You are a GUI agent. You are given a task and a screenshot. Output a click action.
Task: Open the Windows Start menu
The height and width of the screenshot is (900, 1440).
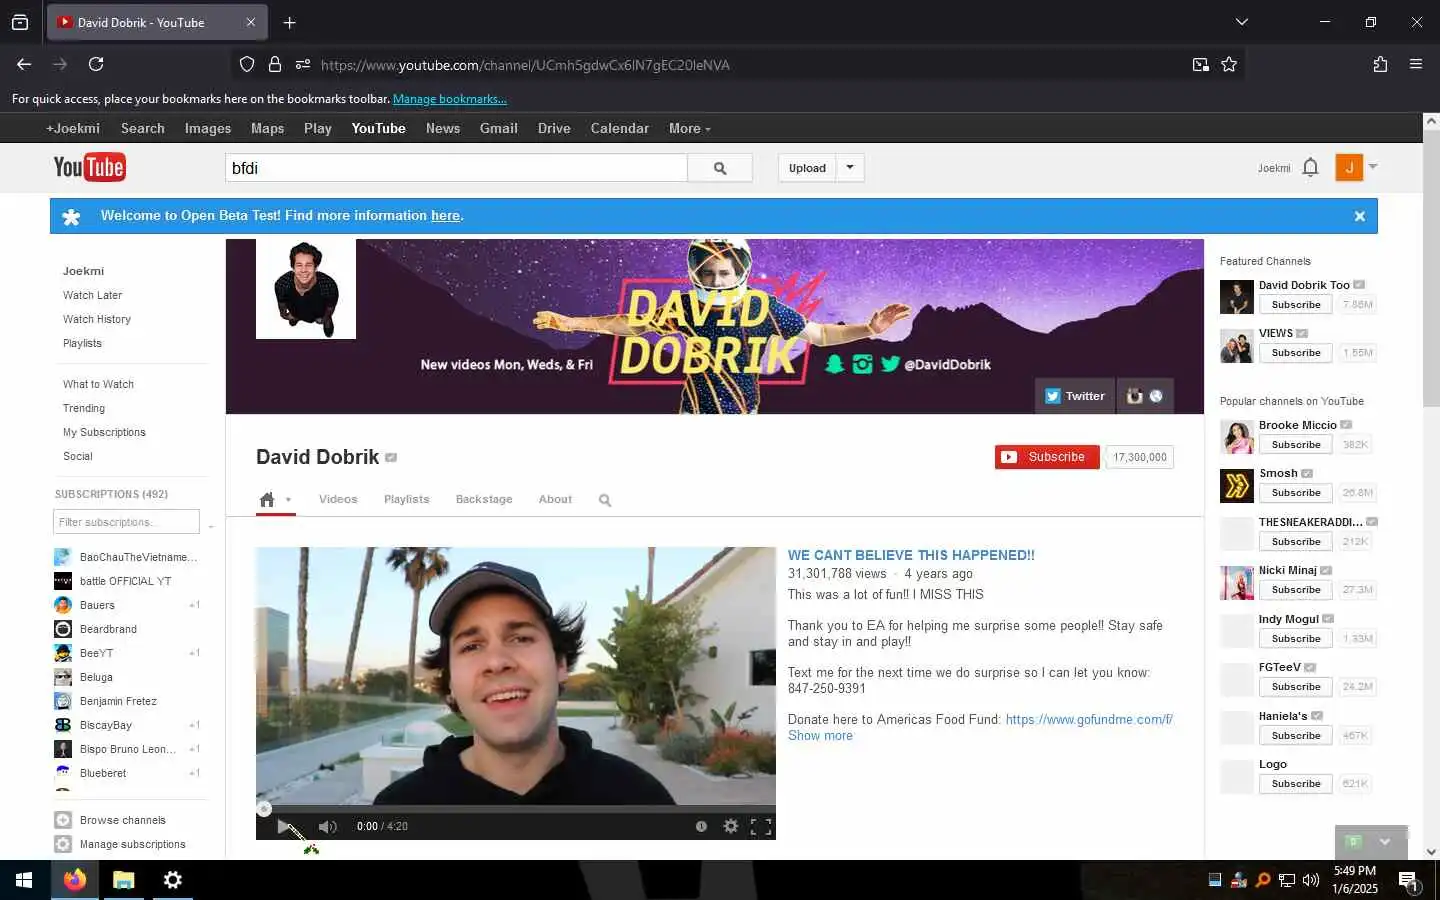coord(24,880)
